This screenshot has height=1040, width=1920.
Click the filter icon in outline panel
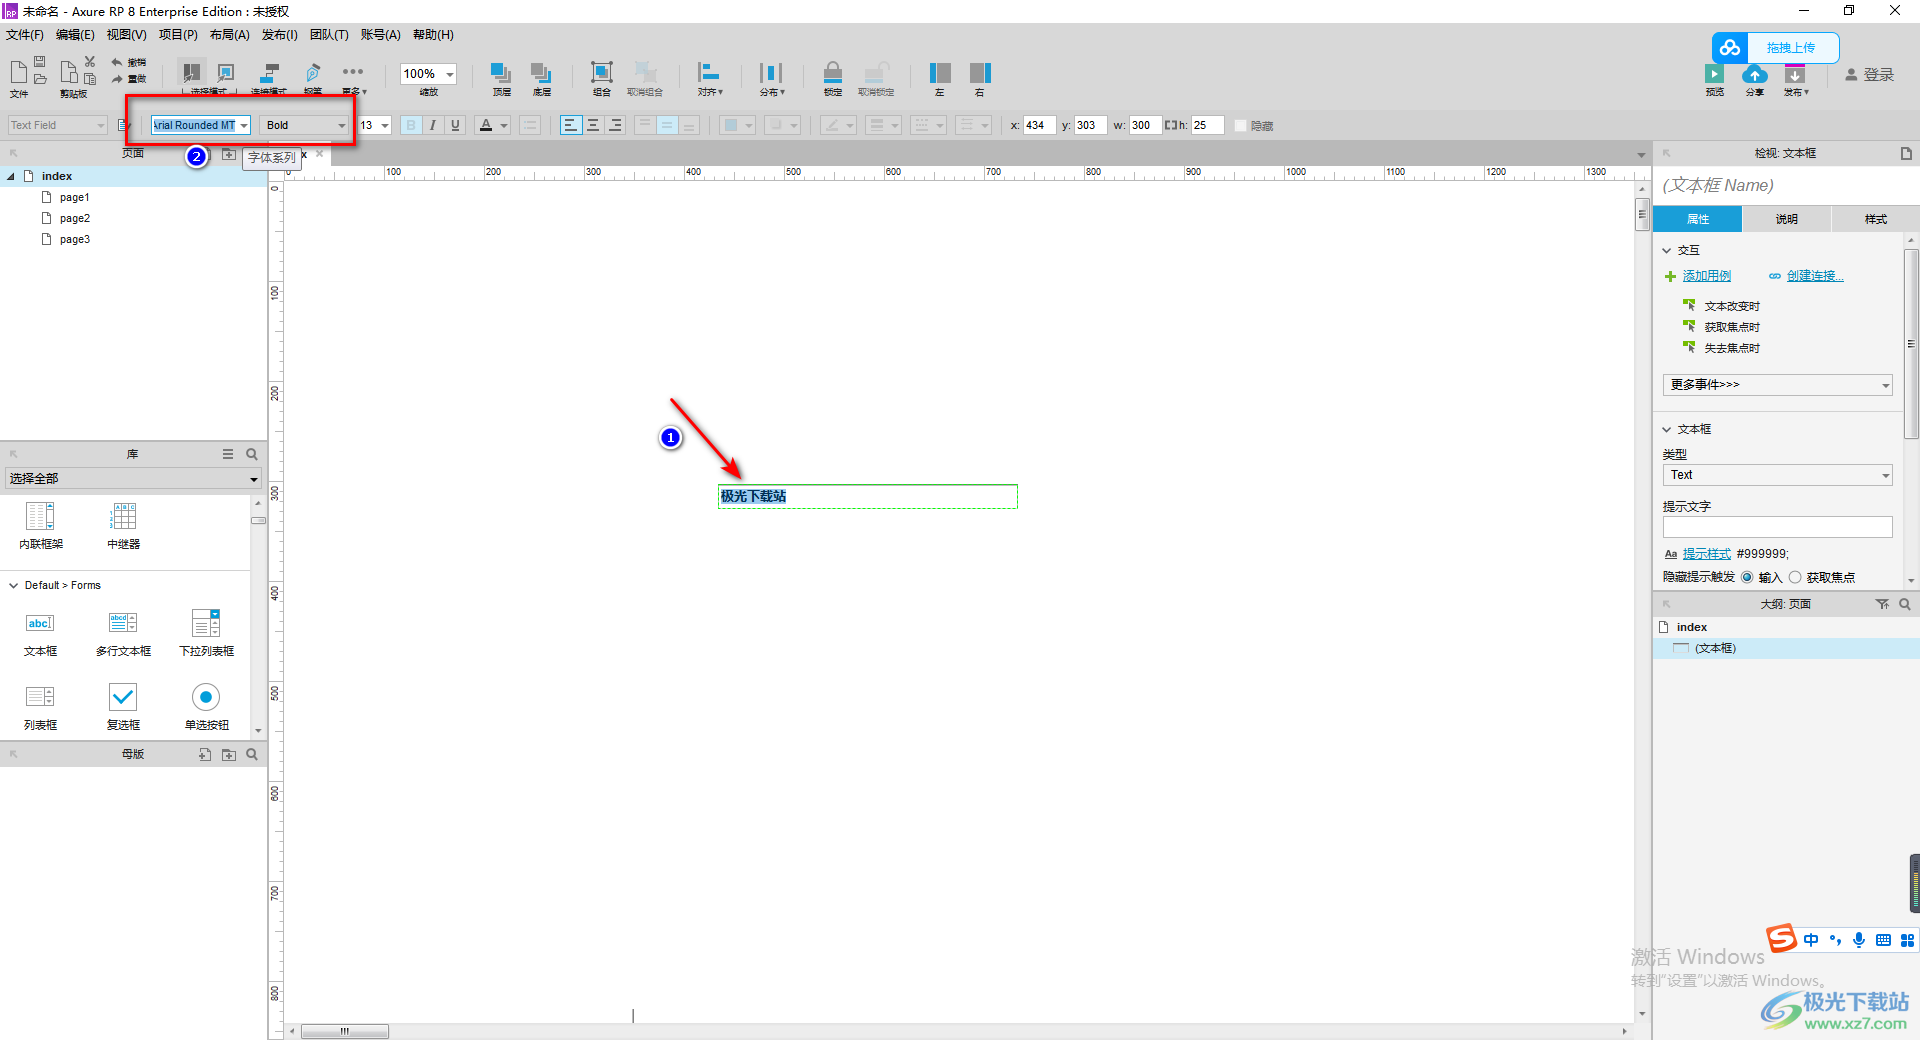tap(1882, 604)
